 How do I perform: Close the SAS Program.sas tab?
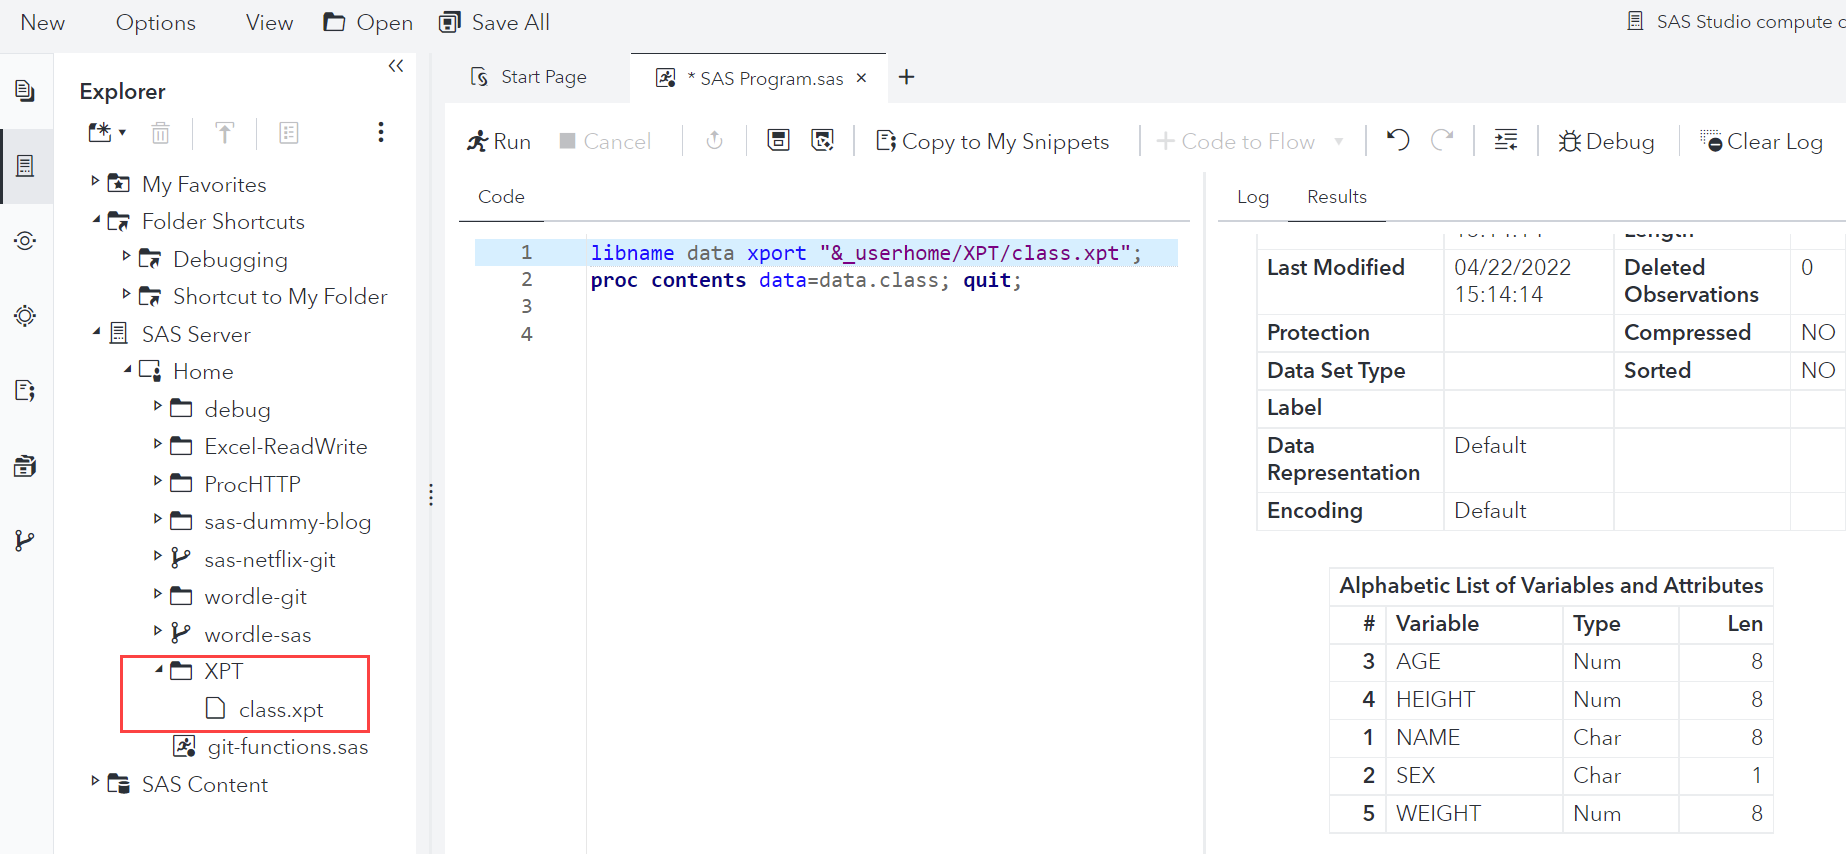(861, 78)
